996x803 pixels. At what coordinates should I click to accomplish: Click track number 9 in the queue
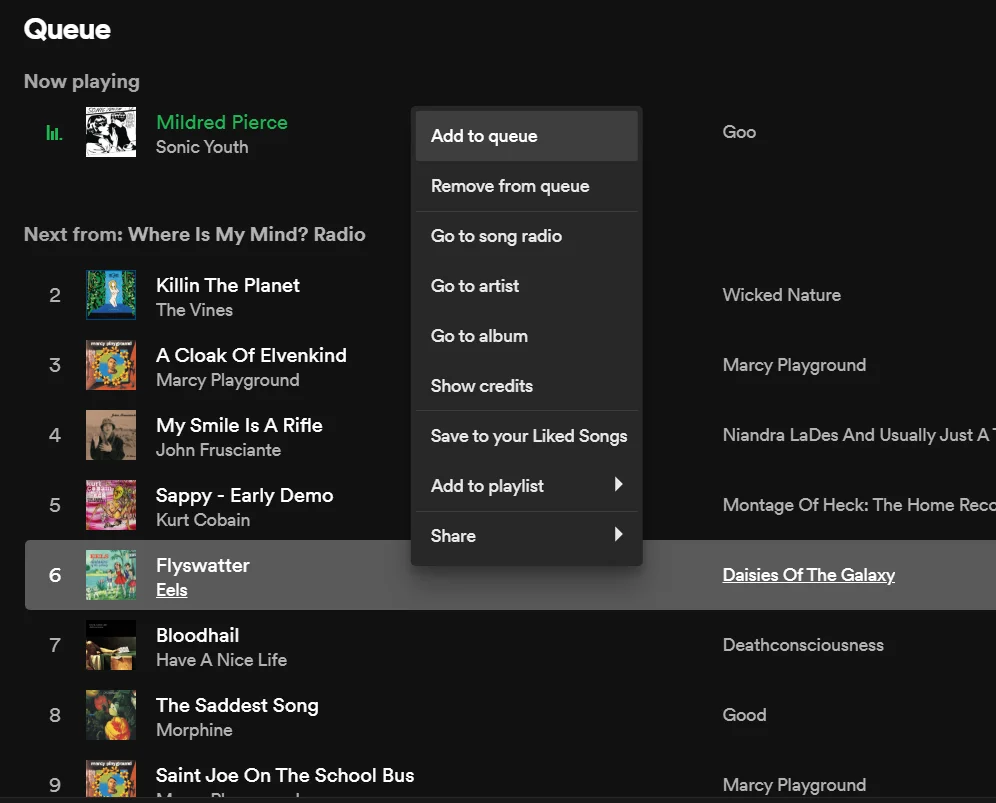click(55, 785)
